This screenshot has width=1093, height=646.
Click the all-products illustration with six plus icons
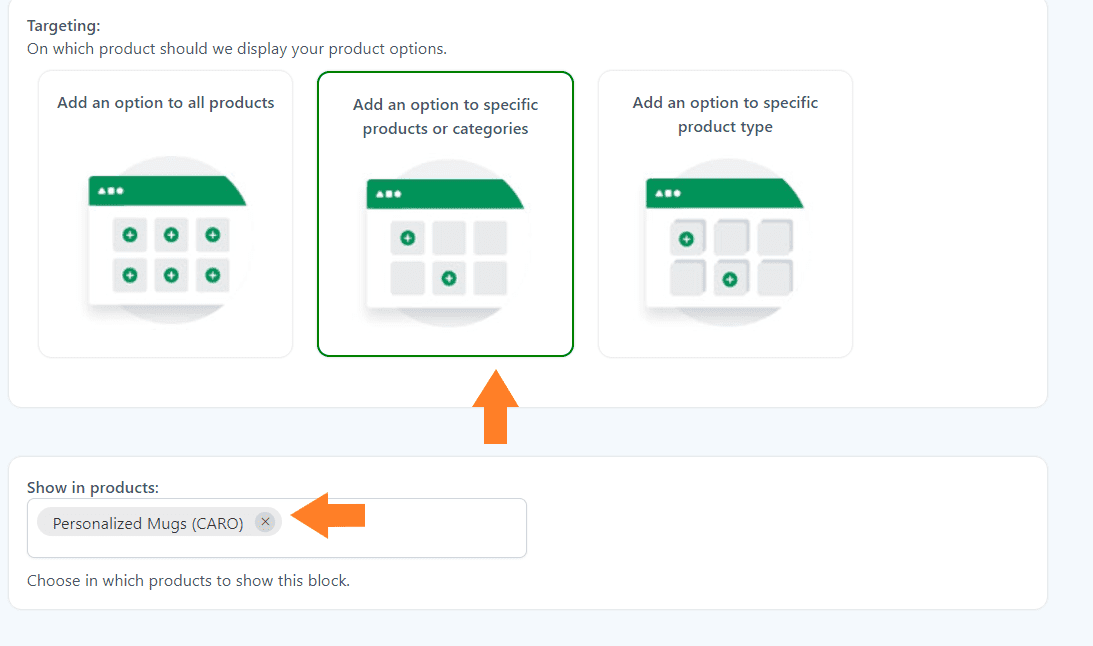point(168,240)
